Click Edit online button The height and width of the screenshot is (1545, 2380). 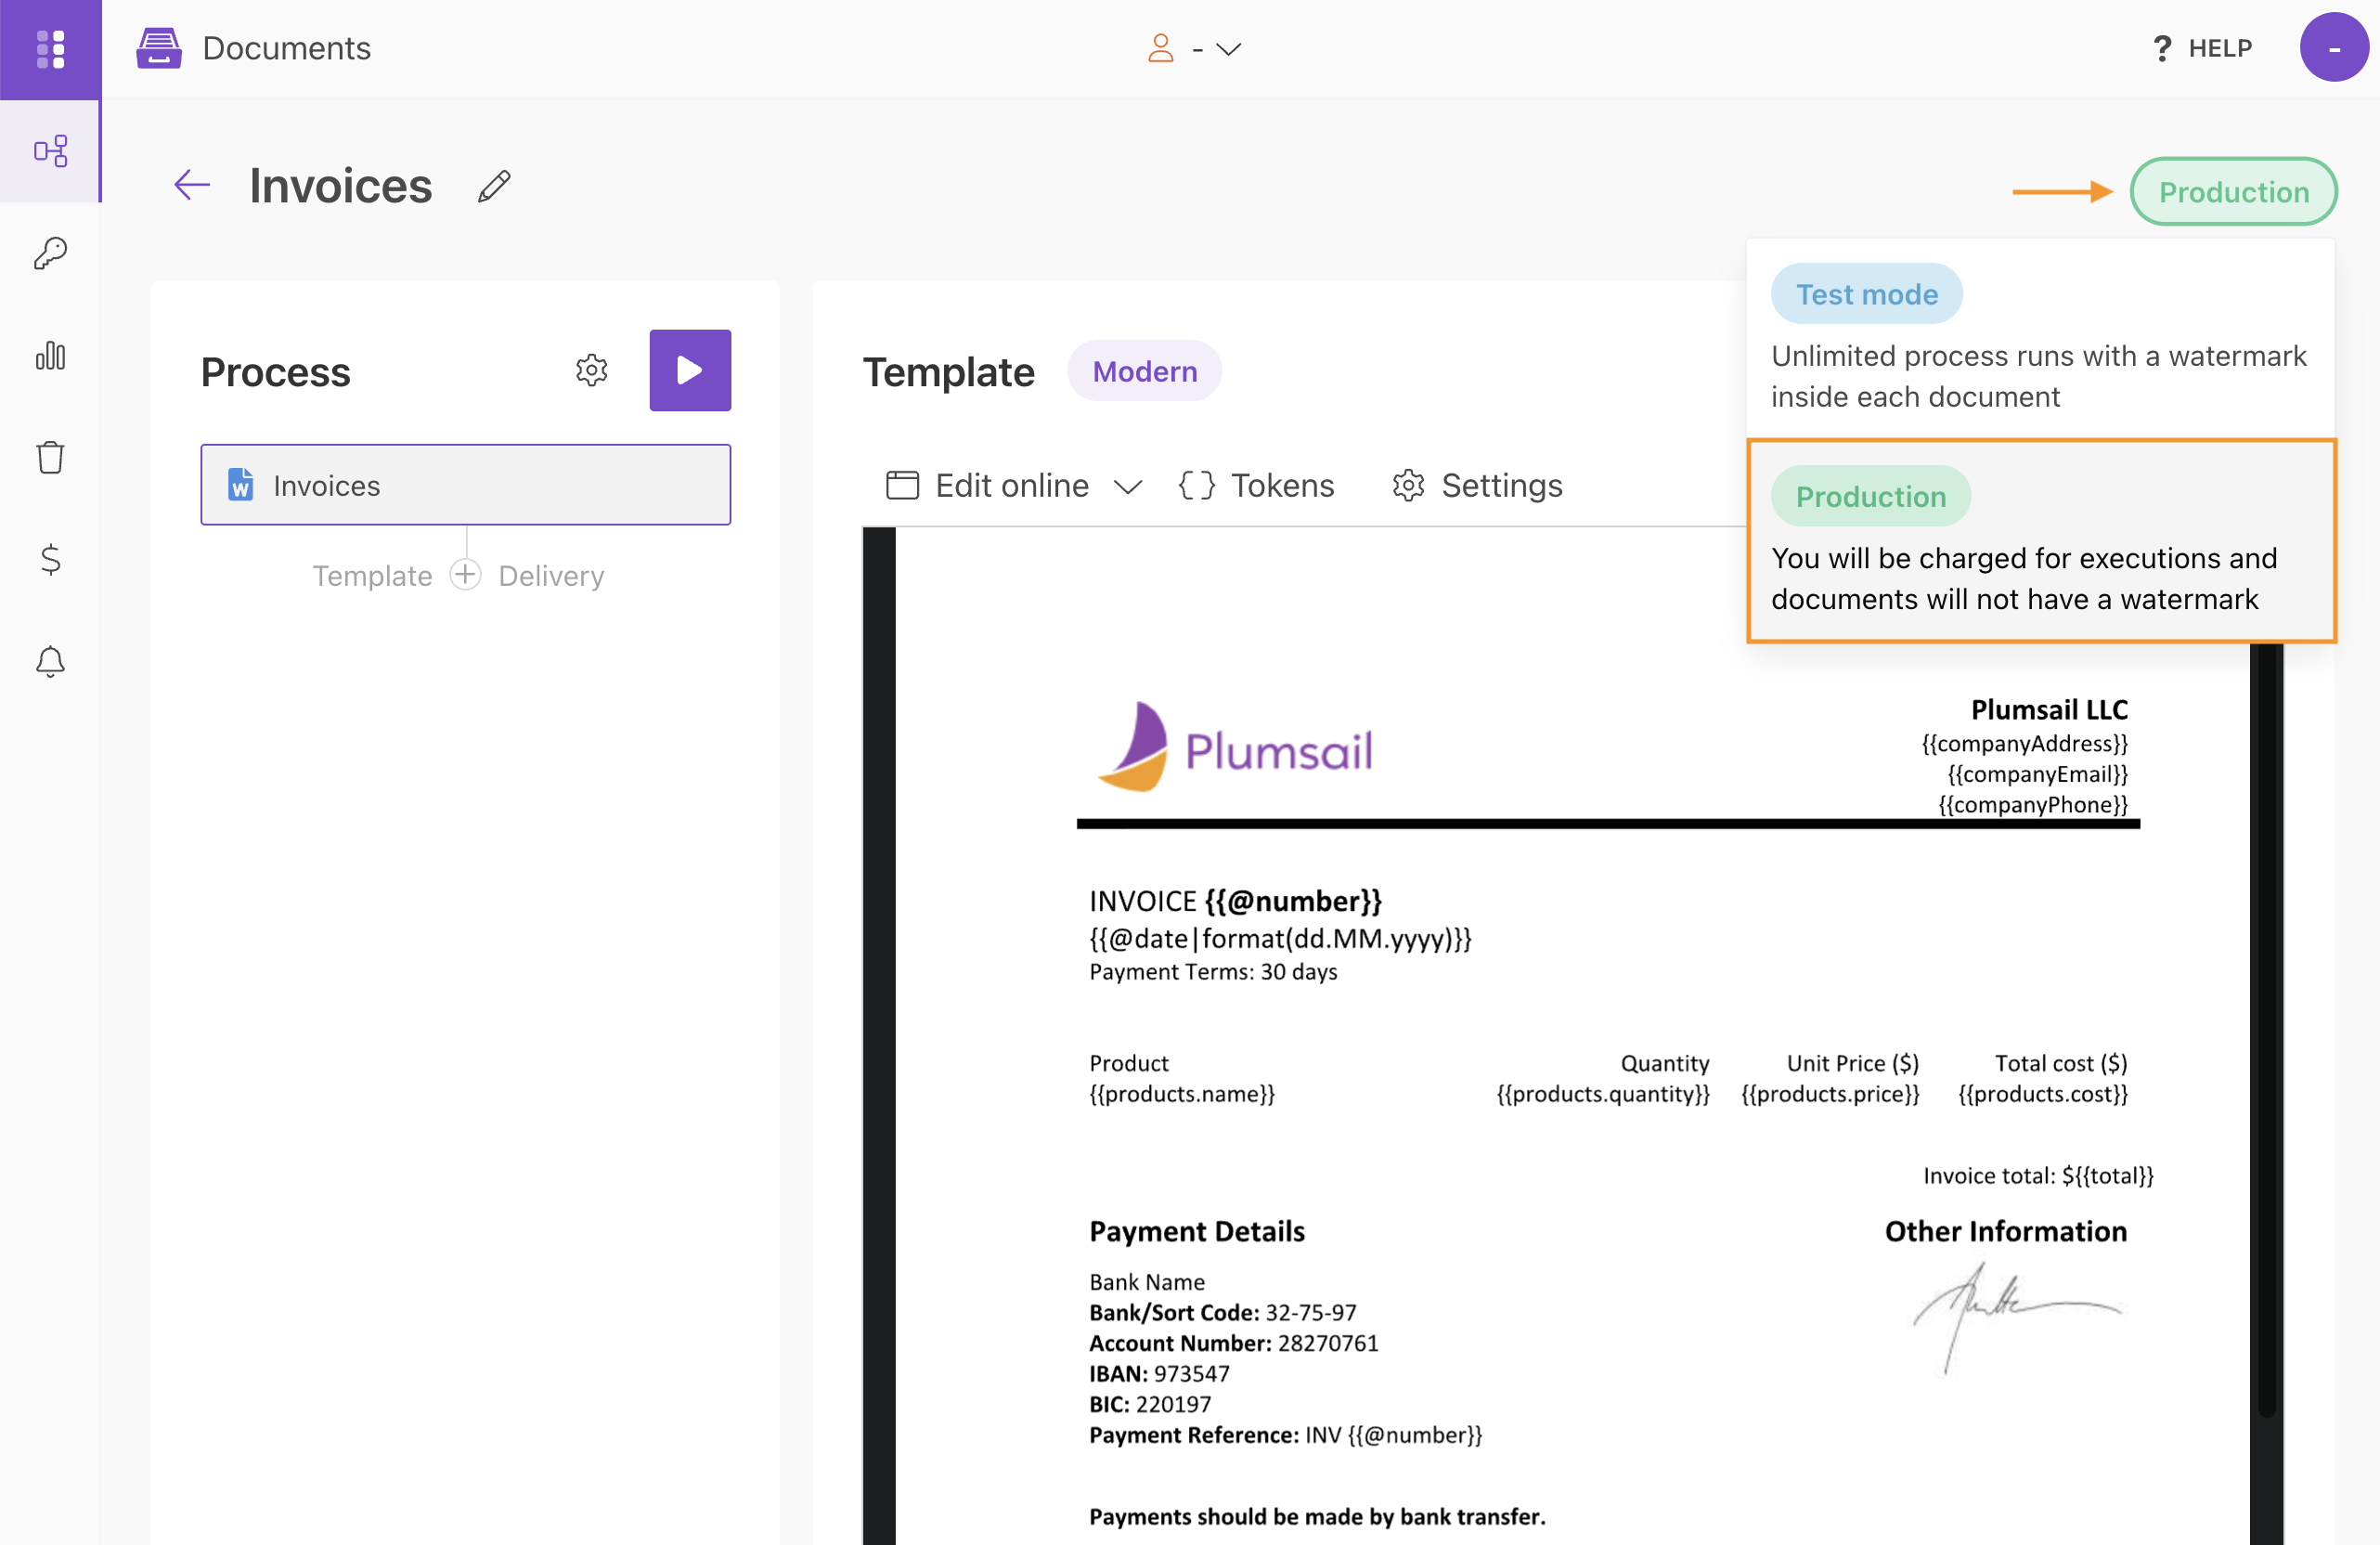[987, 485]
